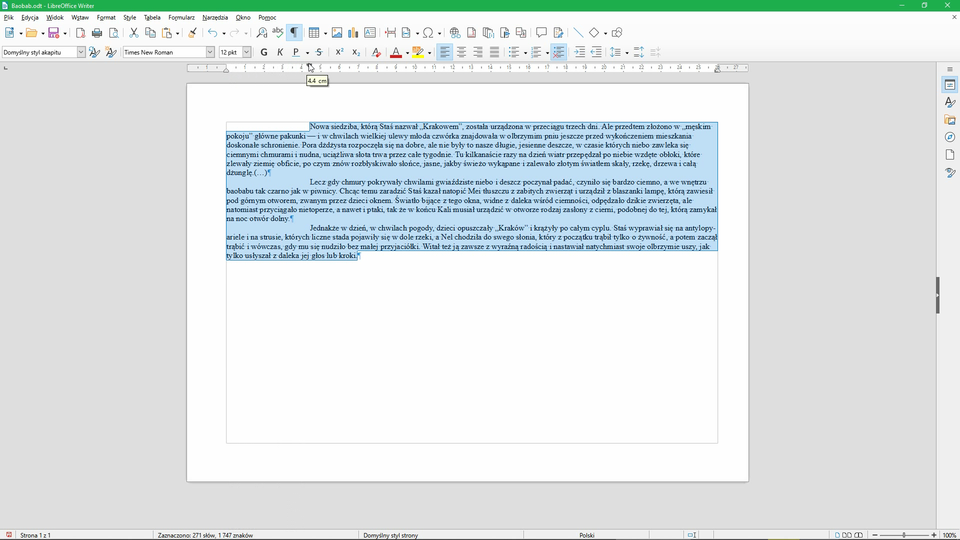This screenshot has height=540, width=960.
Task: Insert a comment using the toolbar icon
Action: pos(541,33)
